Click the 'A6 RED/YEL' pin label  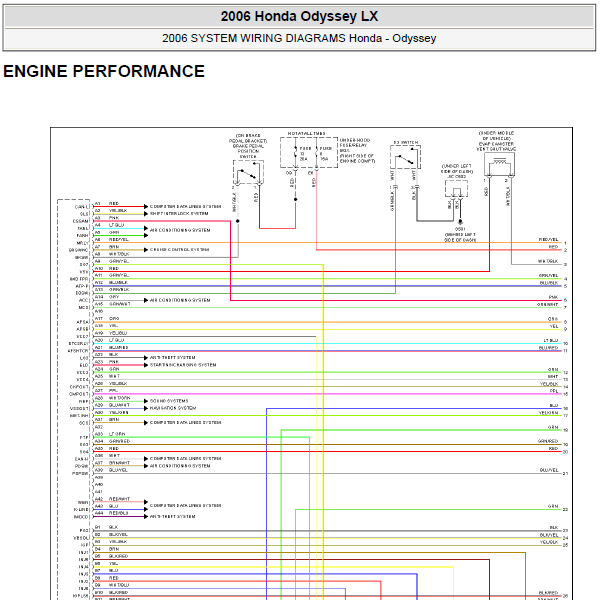[112, 239]
